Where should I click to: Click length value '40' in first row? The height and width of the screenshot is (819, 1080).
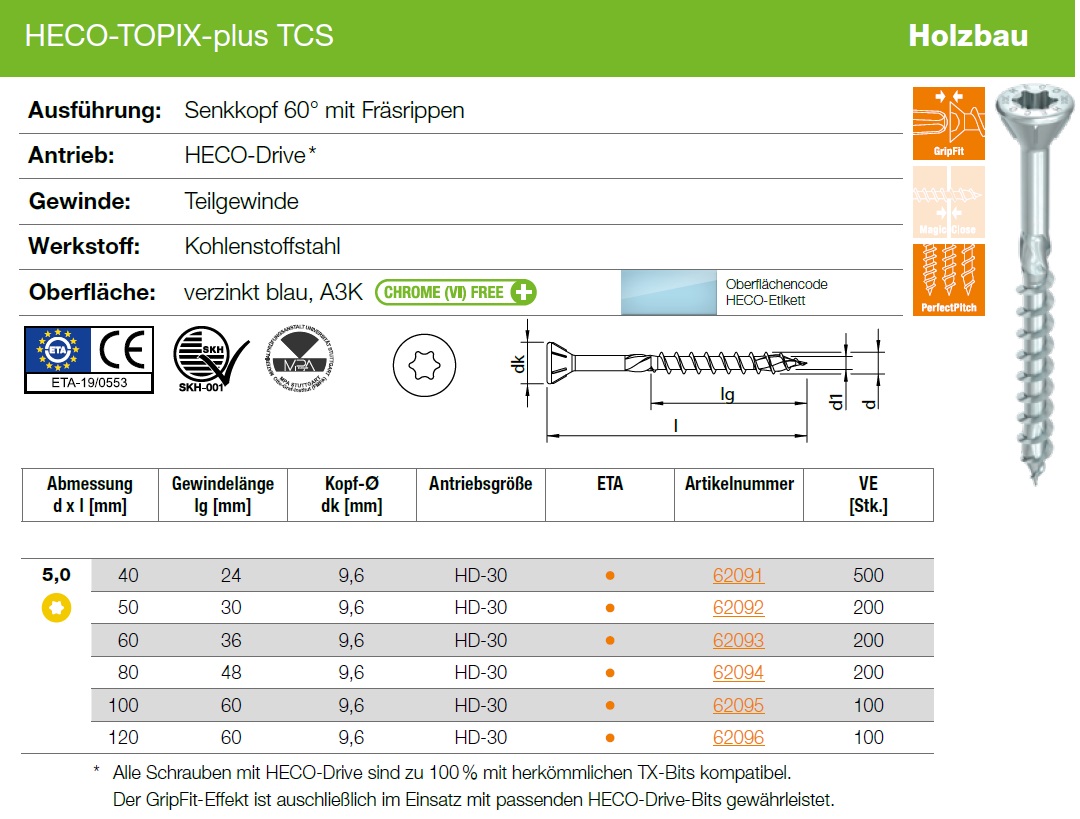128,575
